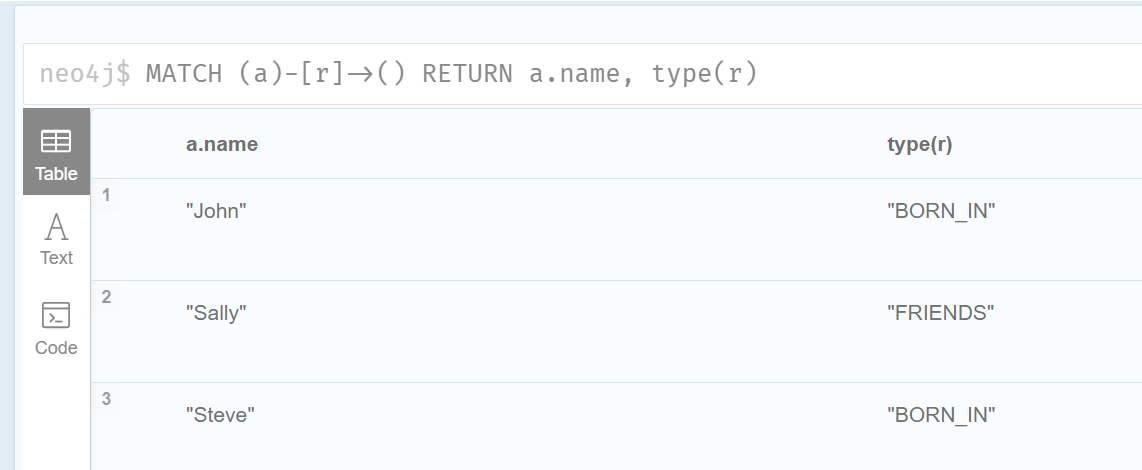
Task: Click "BORN_IN" in John's row
Action: [941, 211]
